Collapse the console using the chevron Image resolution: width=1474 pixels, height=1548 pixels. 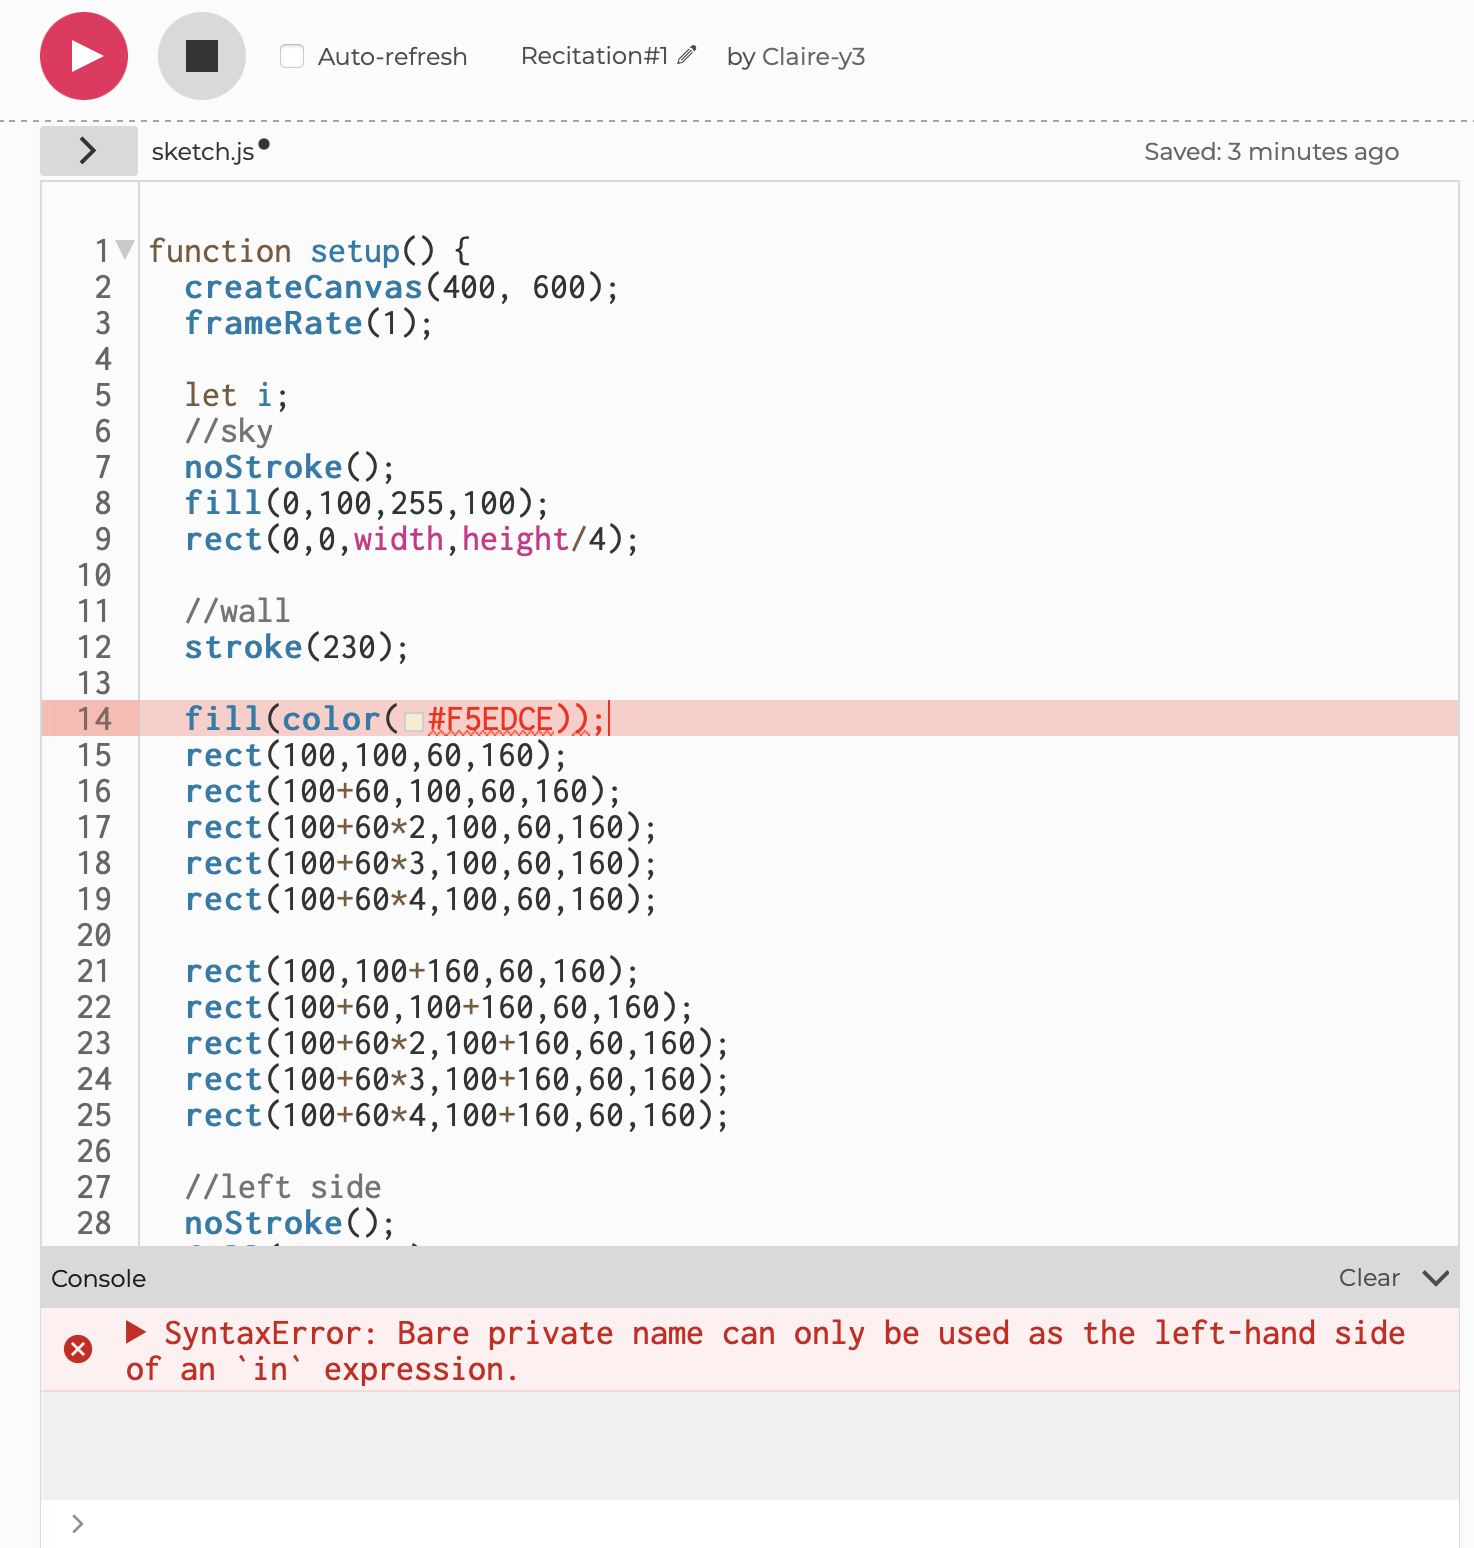click(1437, 1278)
